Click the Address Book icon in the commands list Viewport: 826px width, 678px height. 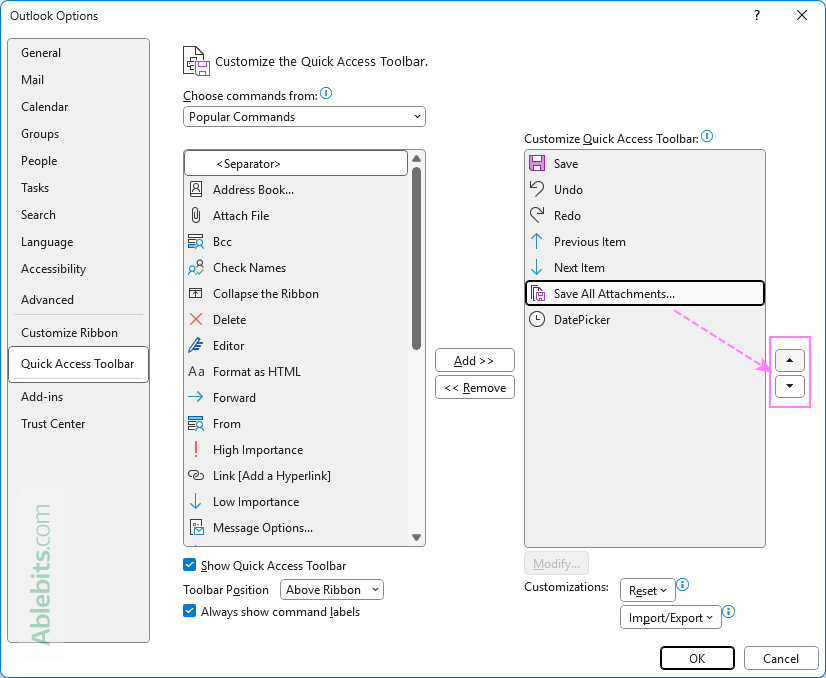tap(196, 189)
